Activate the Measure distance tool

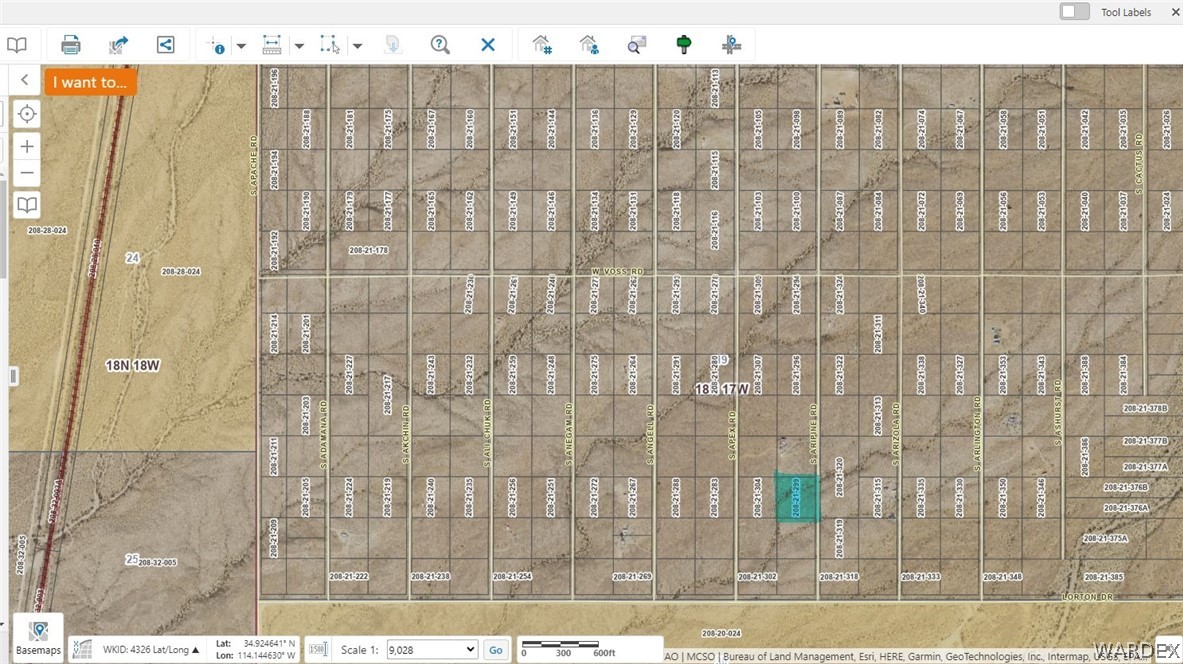pyautogui.click(x=272, y=45)
